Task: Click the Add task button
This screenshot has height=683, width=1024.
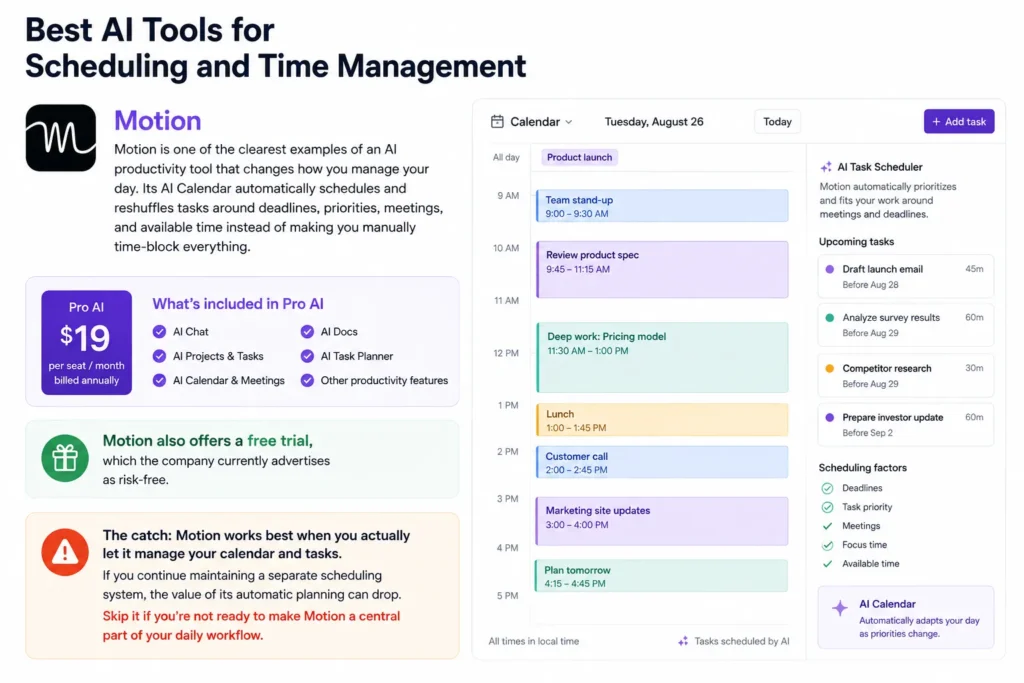Action: (959, 121)
